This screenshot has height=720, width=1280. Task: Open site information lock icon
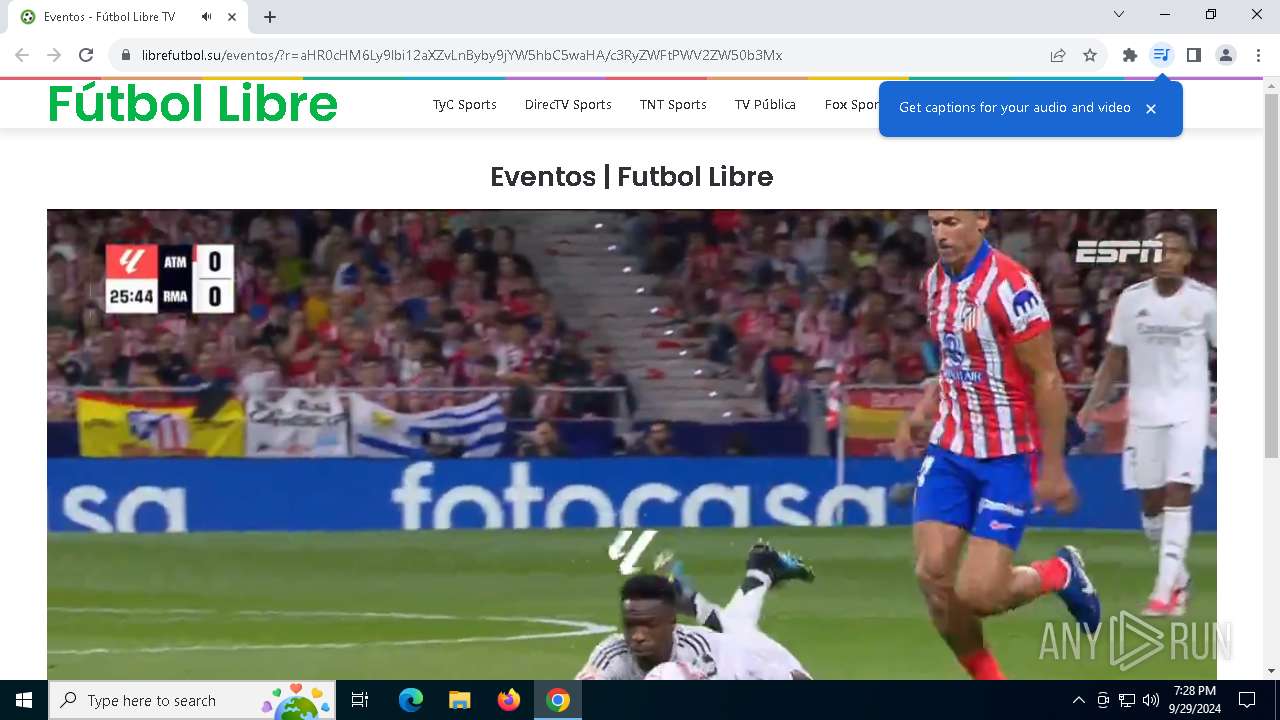pyautogui.click(x=126, y=55)
